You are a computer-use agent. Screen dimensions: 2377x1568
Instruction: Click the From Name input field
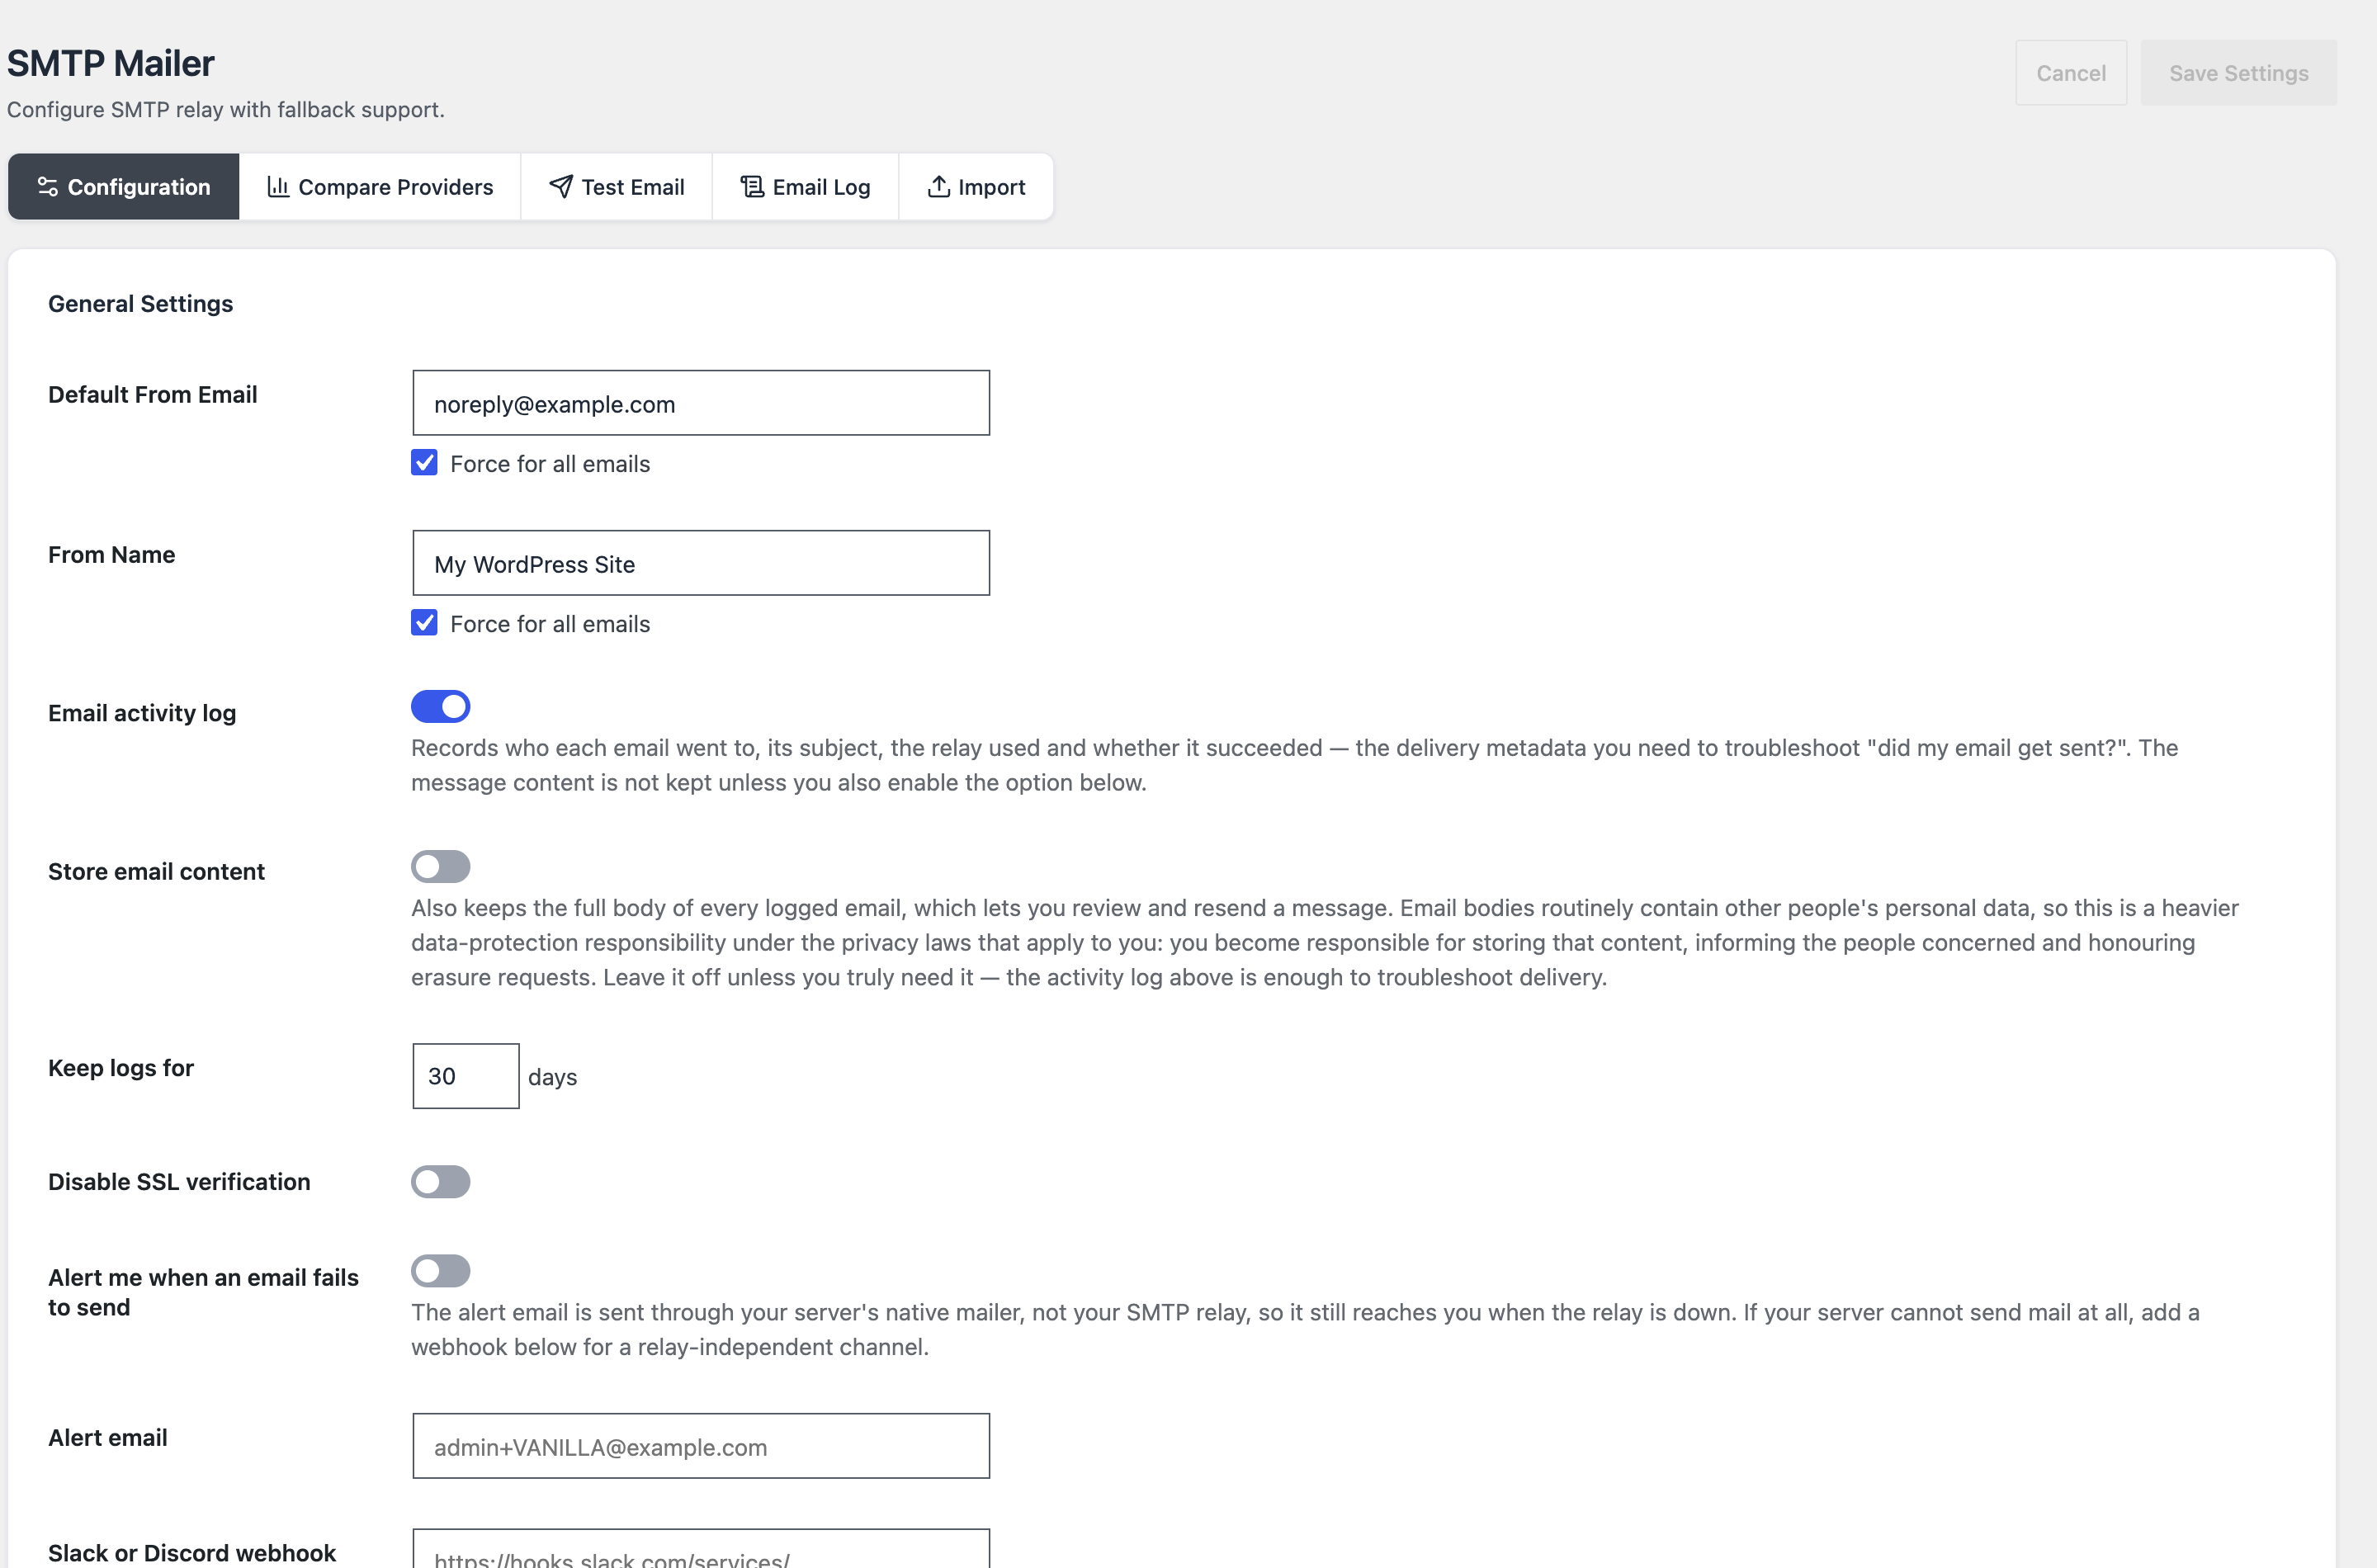pyautogui.click(x=701, y=563)
